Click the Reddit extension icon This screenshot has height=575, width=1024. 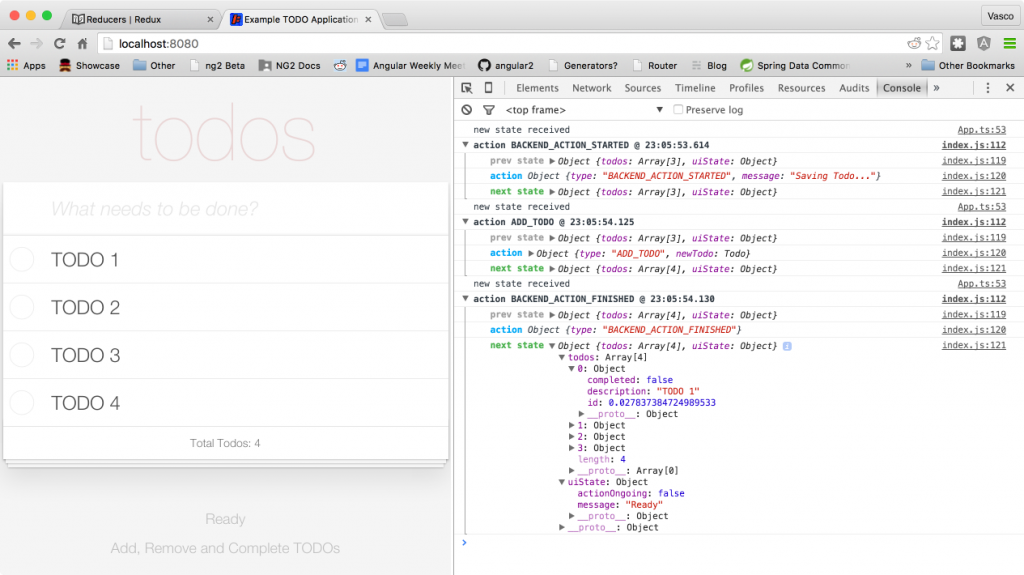click(914, 44)
